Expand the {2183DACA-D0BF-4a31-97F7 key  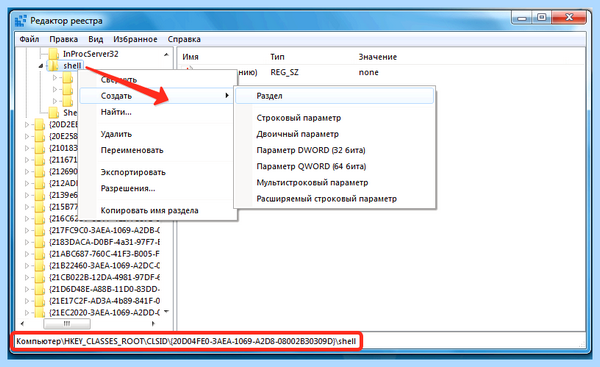pyautogui.click(x=27, y=242)
